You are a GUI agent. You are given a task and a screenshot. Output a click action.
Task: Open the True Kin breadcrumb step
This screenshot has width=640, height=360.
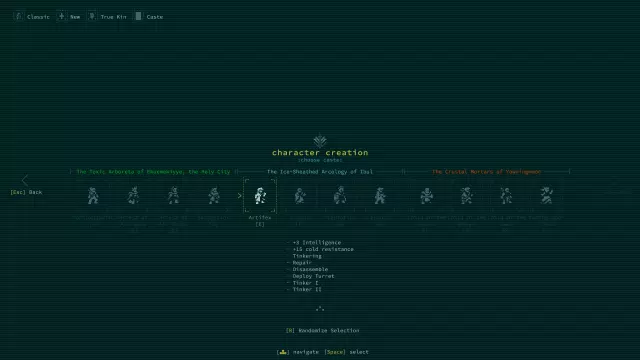pyautogui.click(x=113, y=17)
